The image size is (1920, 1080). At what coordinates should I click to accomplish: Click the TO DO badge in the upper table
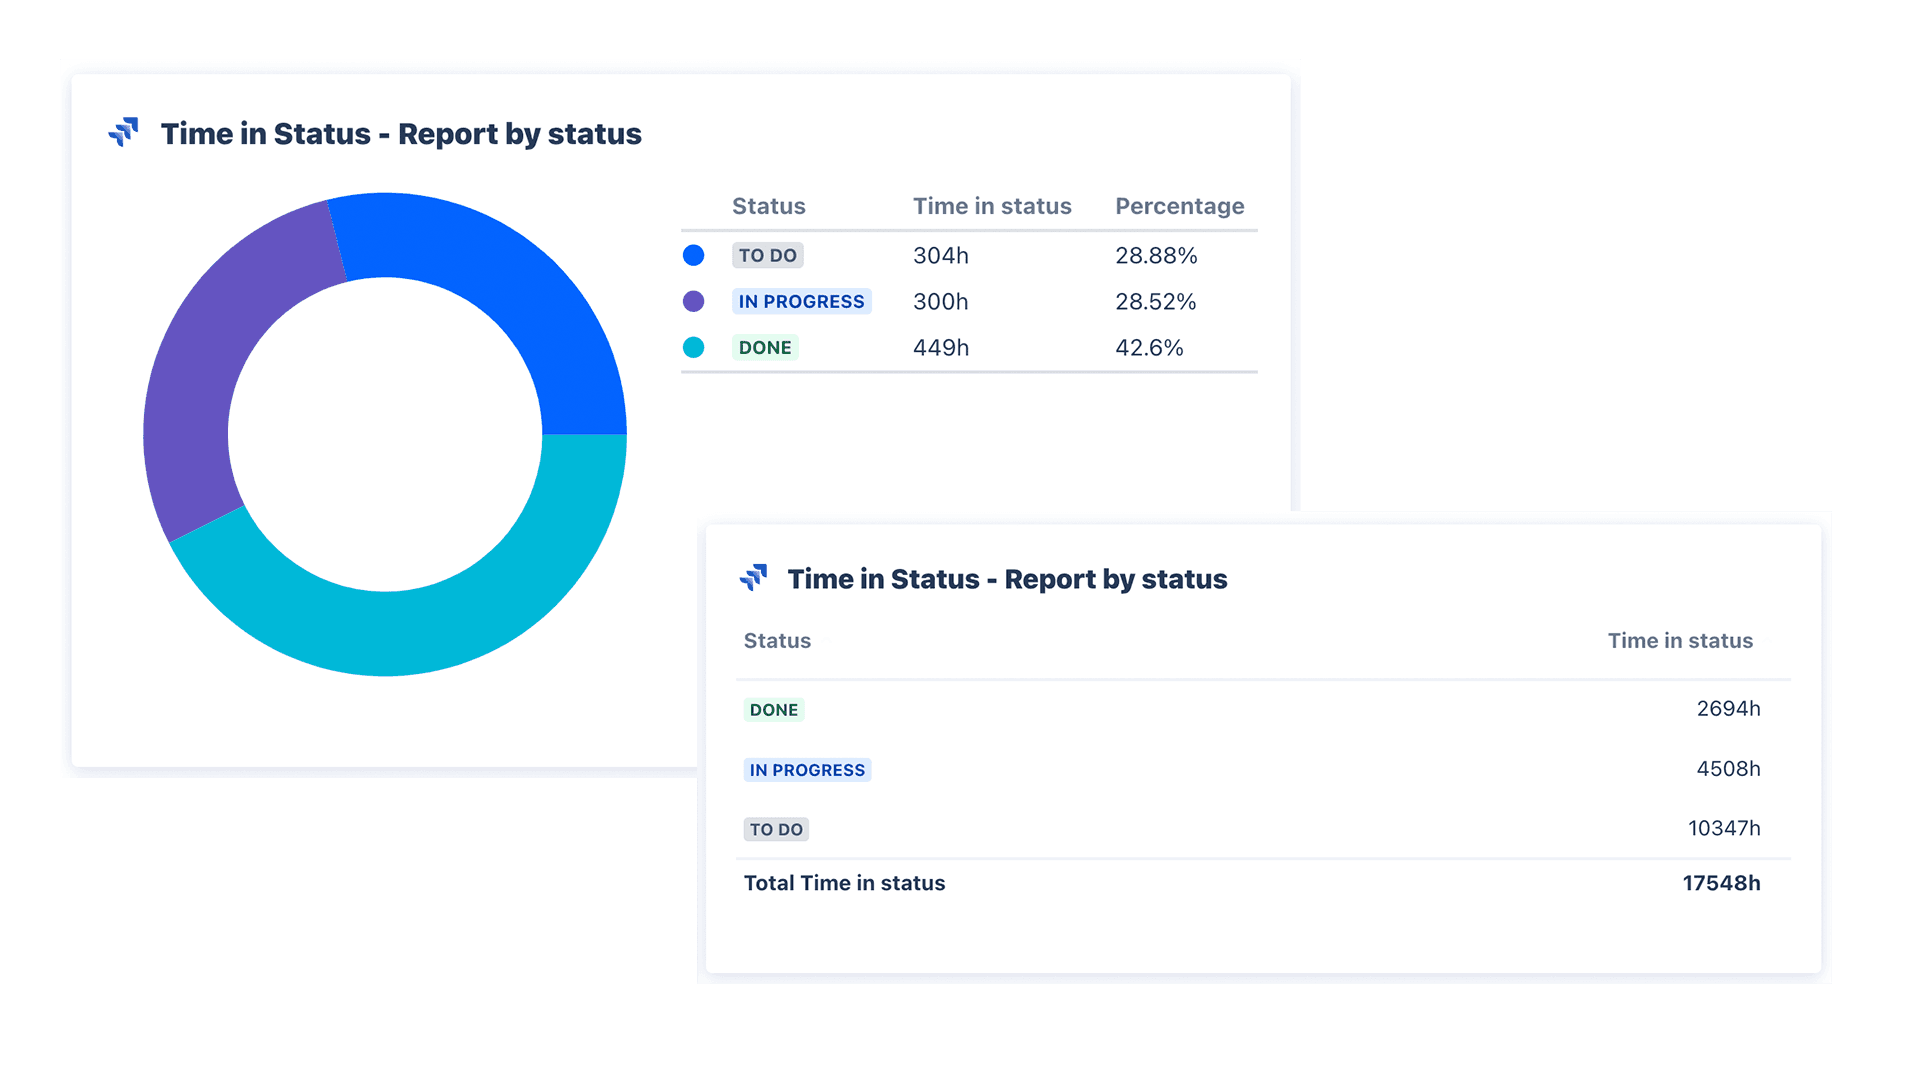pyautogui.click(x=768, y=255)
